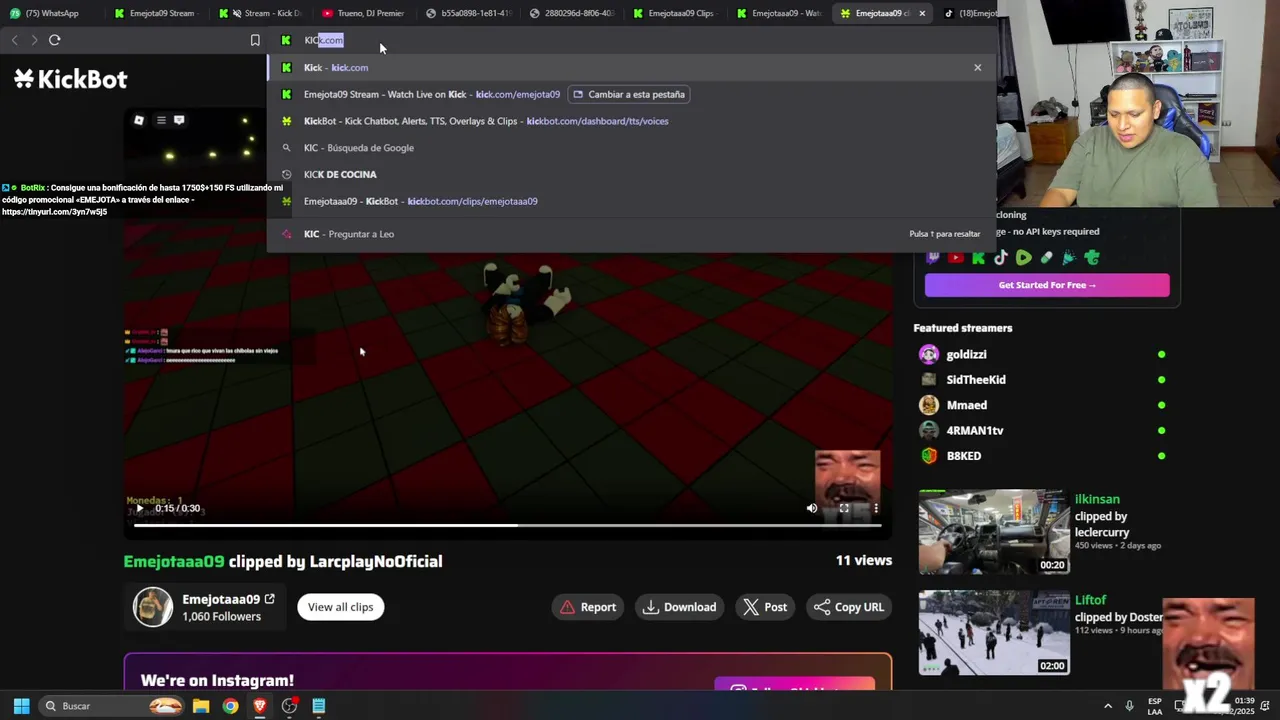Mute the clip with the volume icon

click(812, 508)
